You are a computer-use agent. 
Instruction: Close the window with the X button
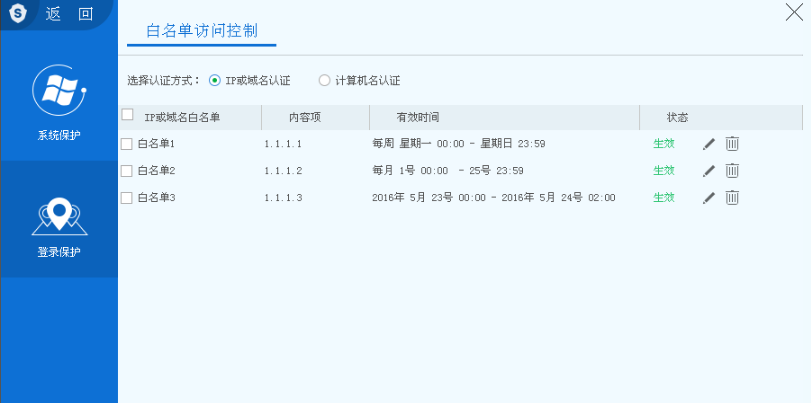(x=794, y=12)
